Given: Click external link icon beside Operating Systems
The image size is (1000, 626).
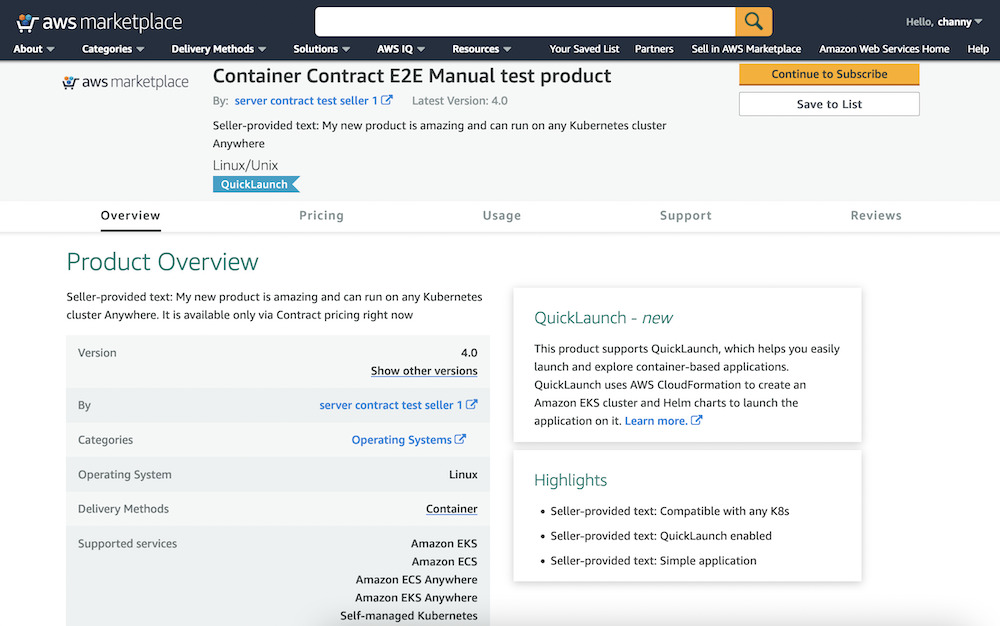Looking at the screenshot, I should click(461, 439).
